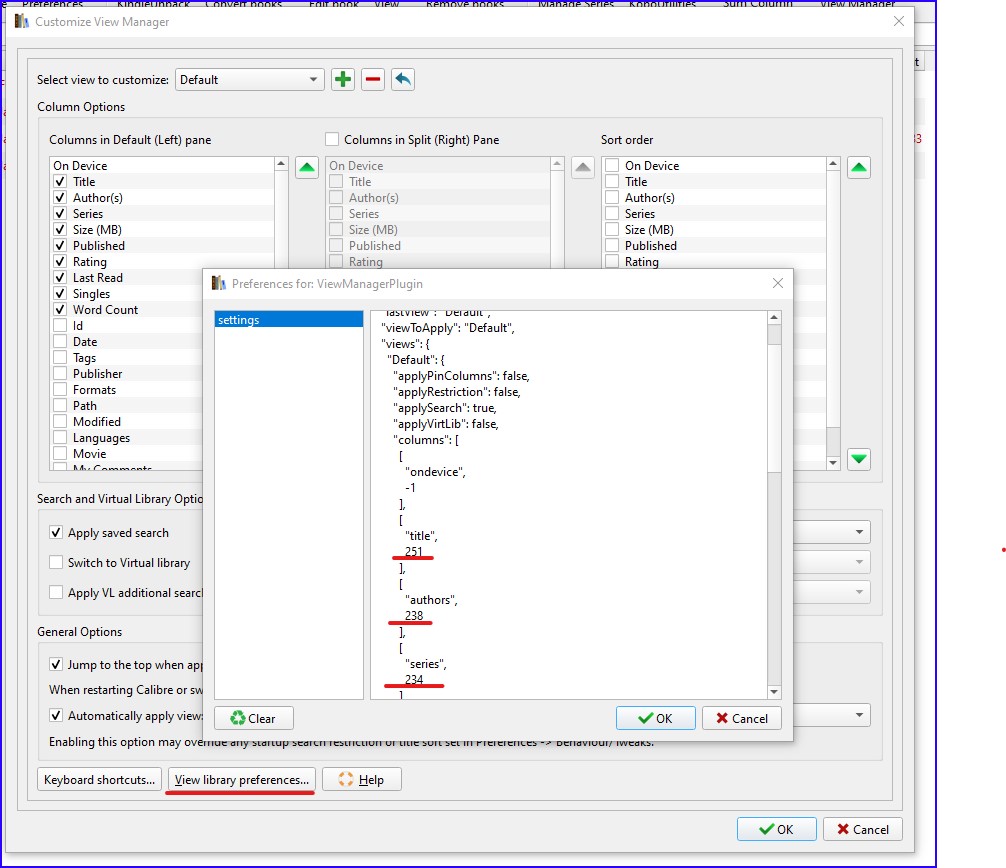Open the Virtual library dropdown arrow
This screenshot has height=868, width=1006.
(x=859, y=562)
